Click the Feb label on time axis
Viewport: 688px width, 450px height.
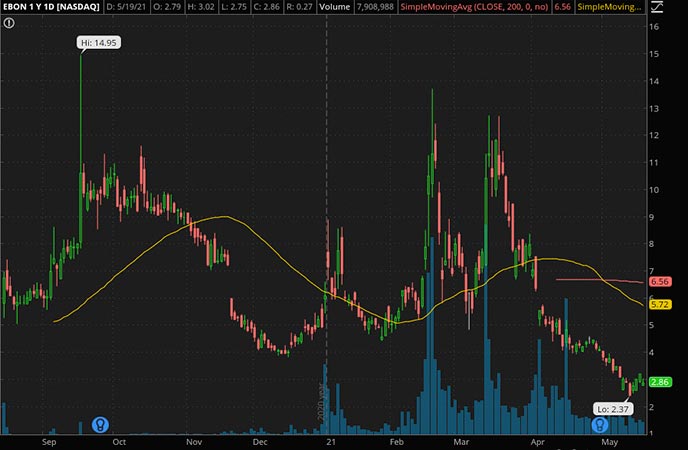(x=396, y=440)
